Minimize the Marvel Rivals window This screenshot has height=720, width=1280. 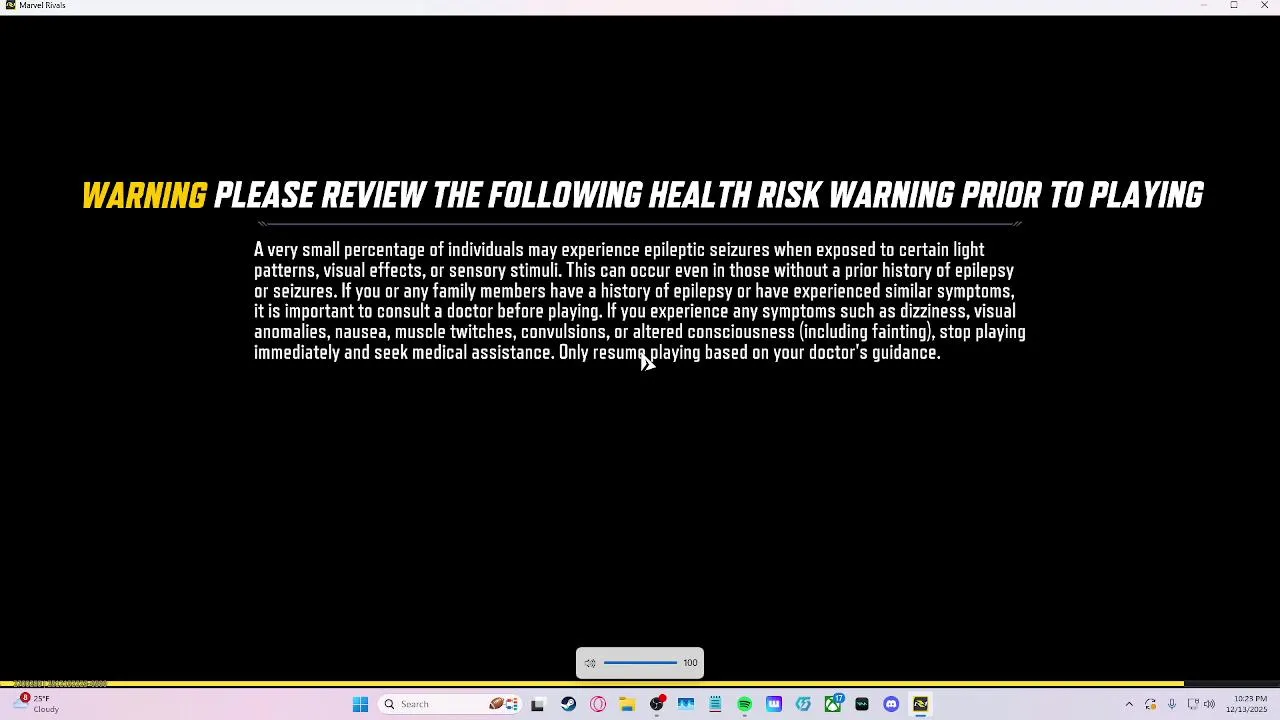pyautogui.click(x=1203, y=5)
